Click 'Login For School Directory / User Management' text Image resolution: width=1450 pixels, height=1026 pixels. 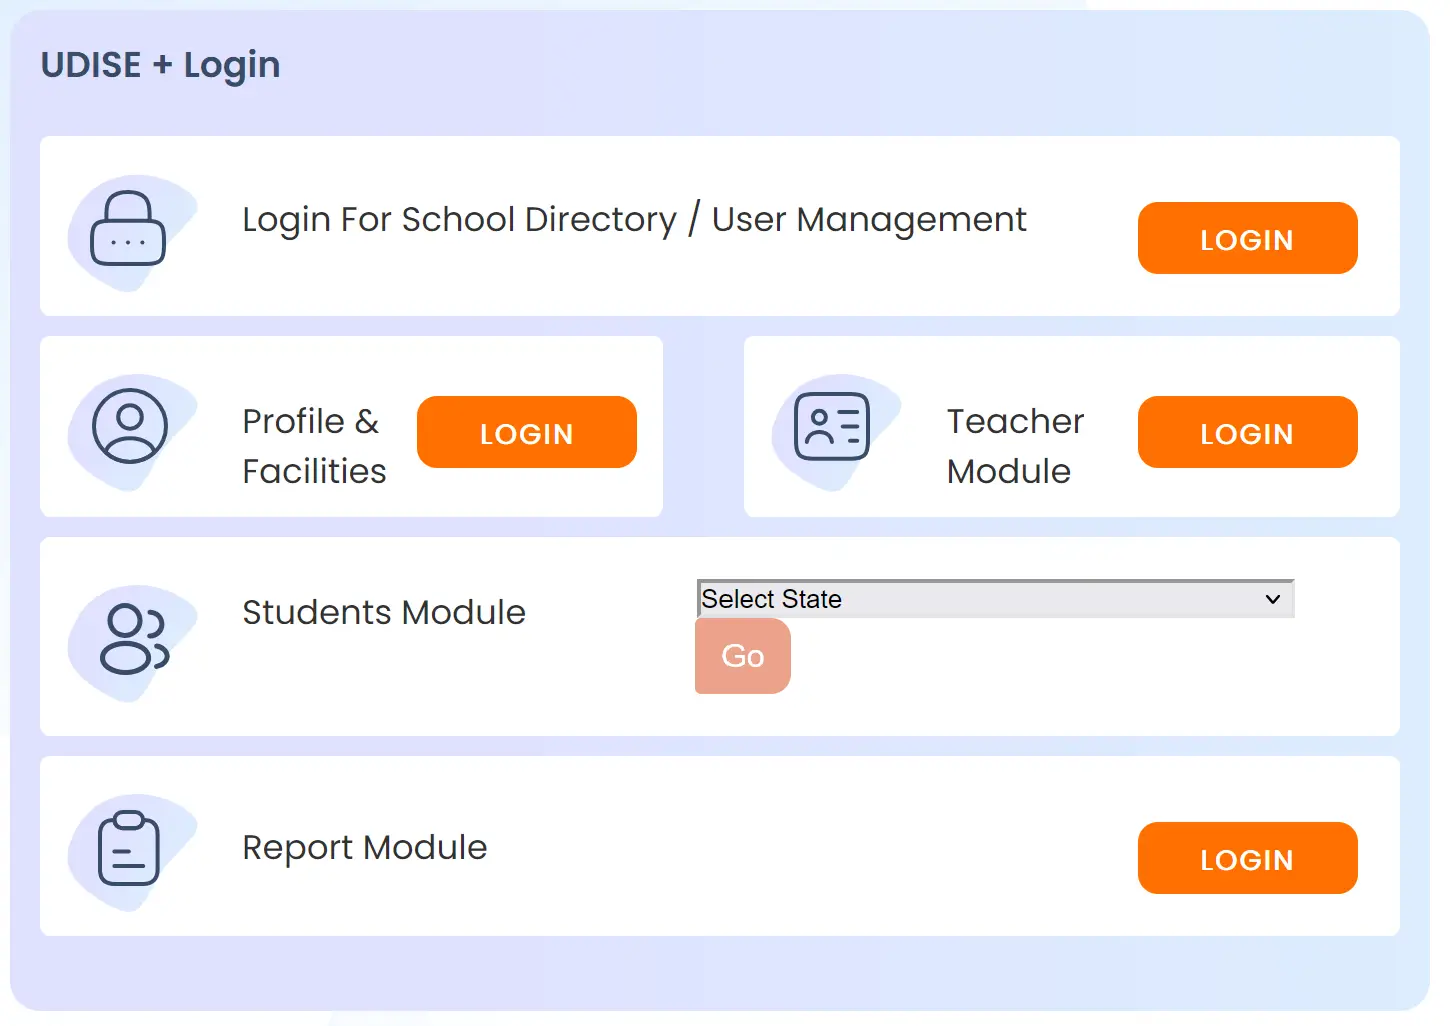click(634, 220)
